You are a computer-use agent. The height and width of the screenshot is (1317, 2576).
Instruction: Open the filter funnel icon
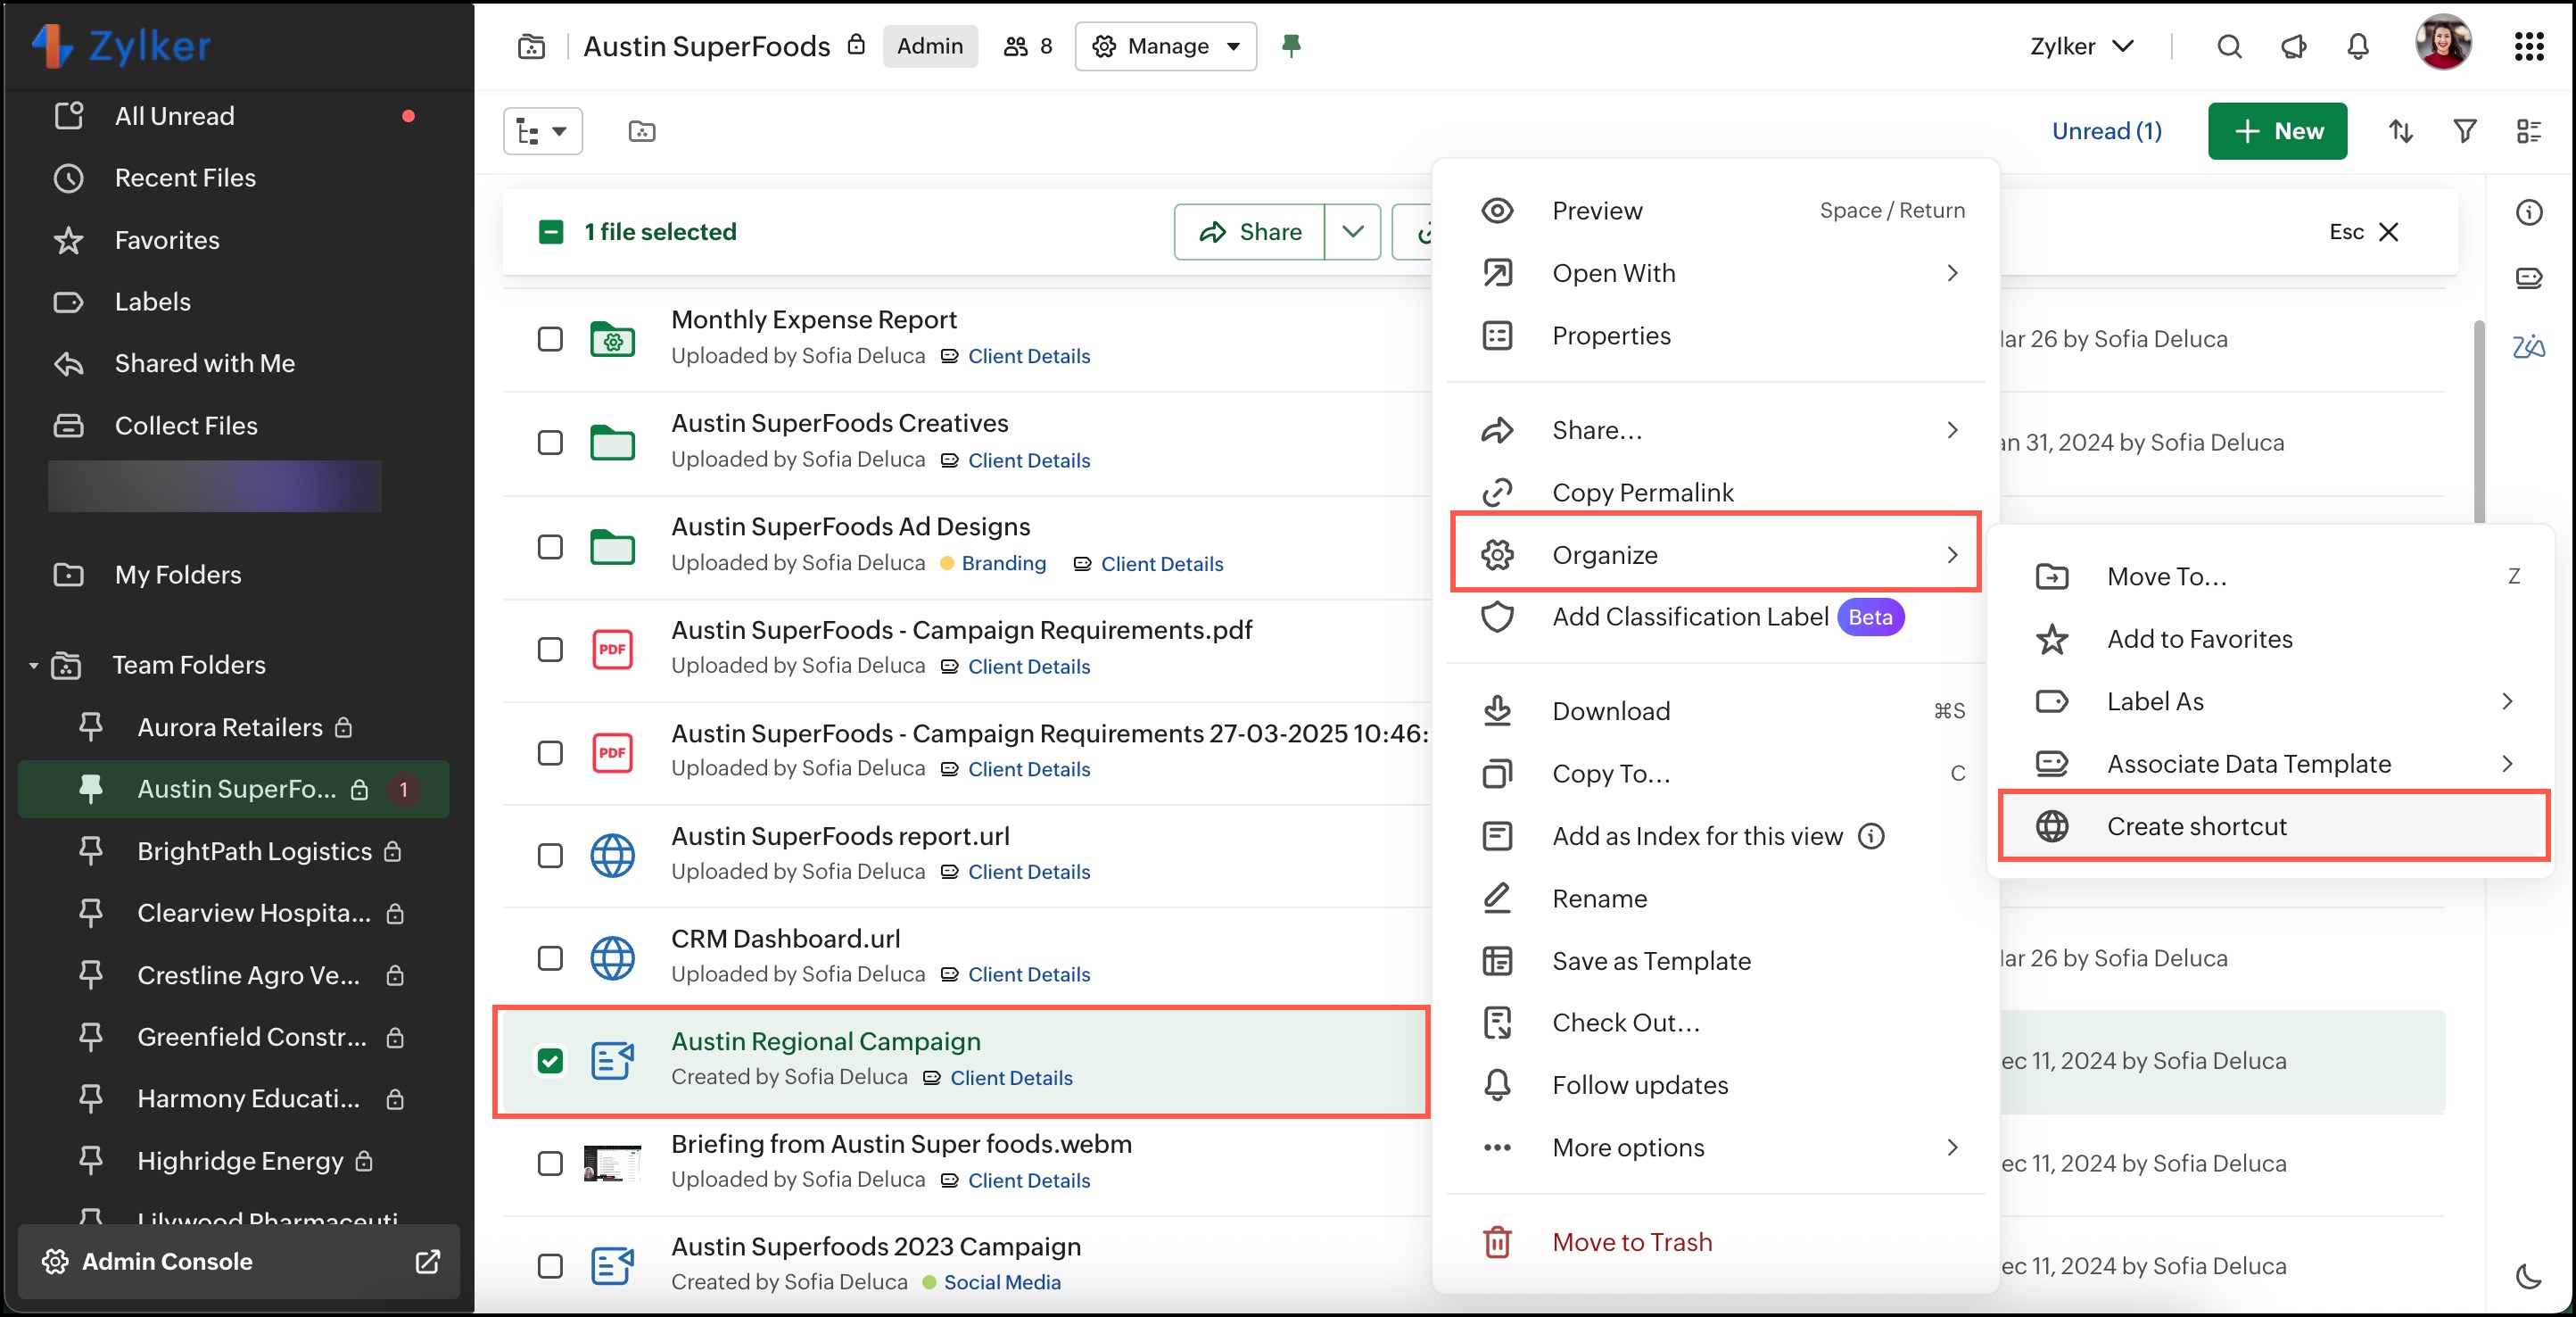[x=2464, y=131]
